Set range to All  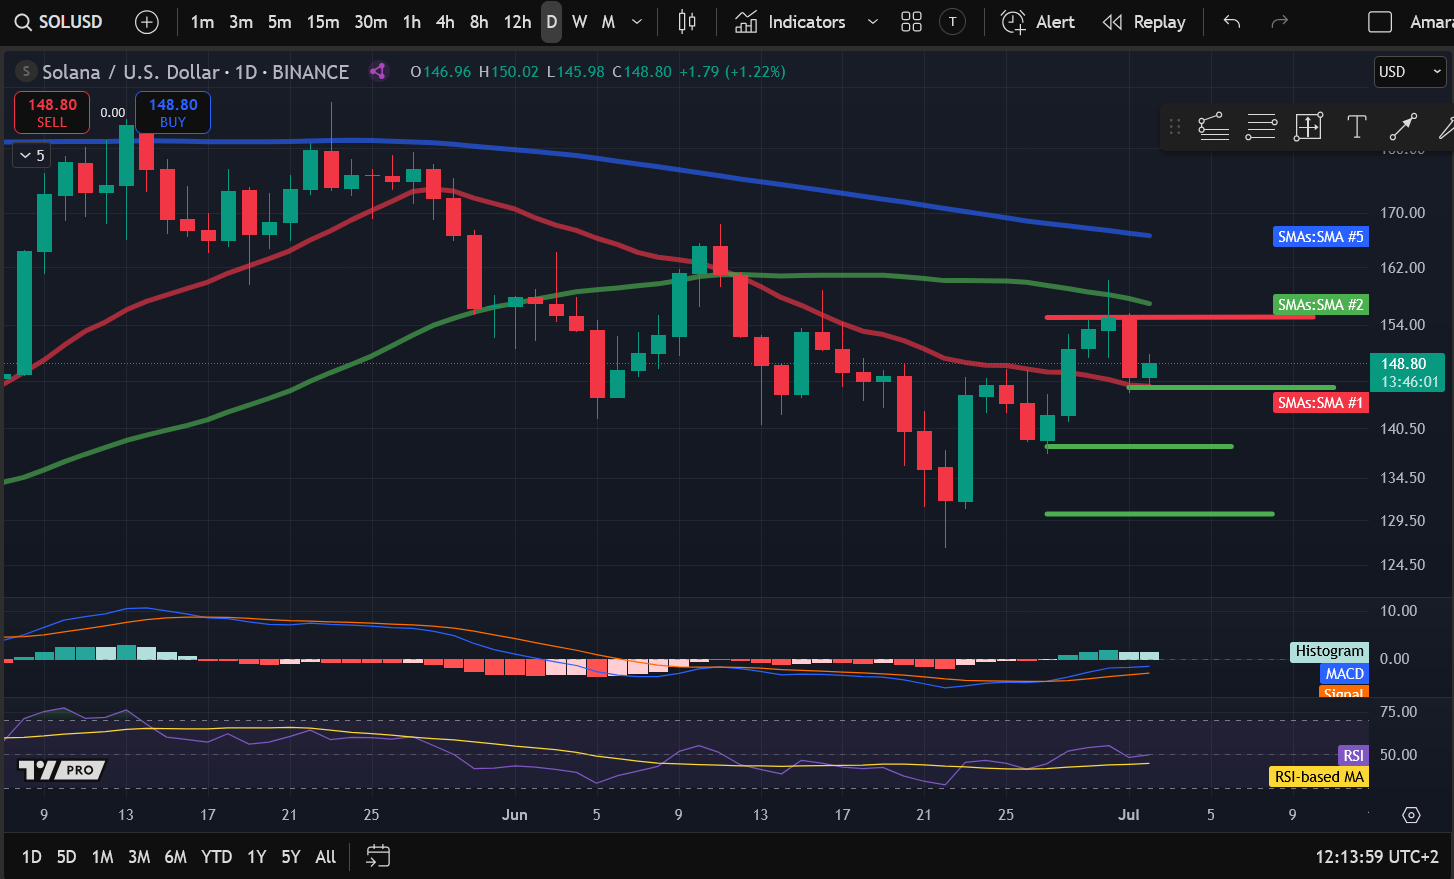pyautogui.click(x=326, y=856)
